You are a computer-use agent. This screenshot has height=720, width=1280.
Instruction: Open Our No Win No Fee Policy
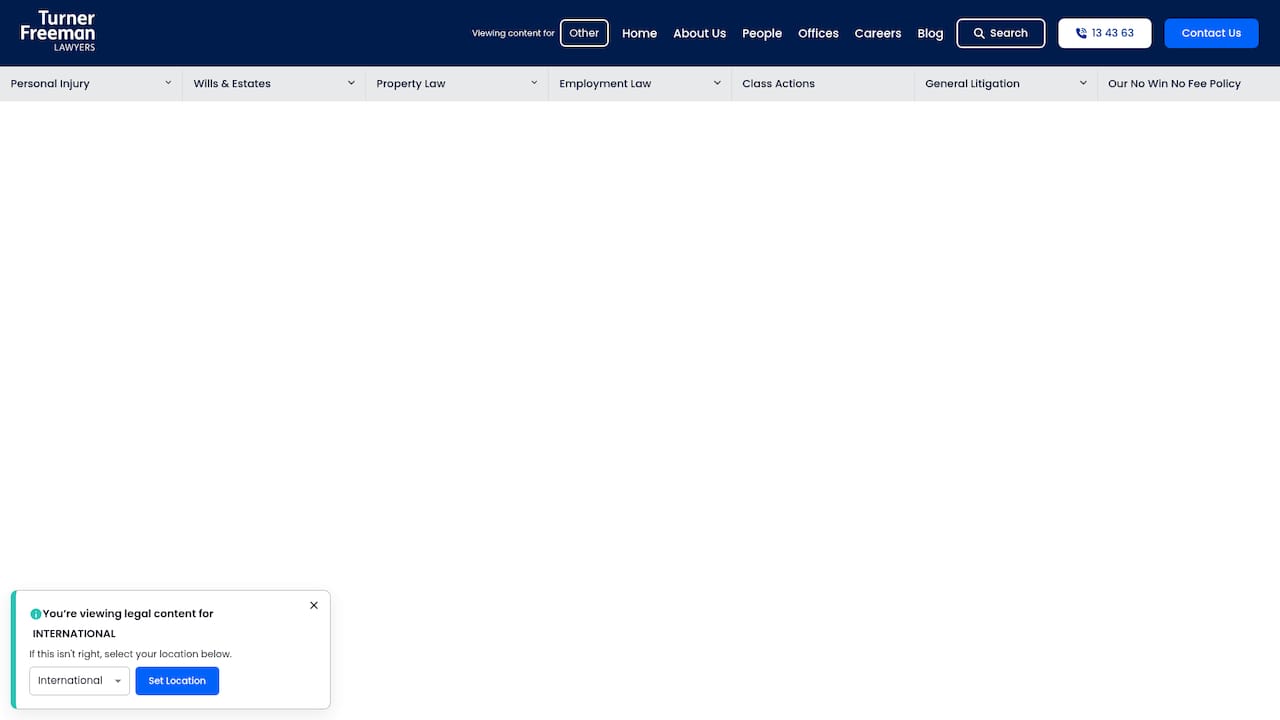point(1174,84)
